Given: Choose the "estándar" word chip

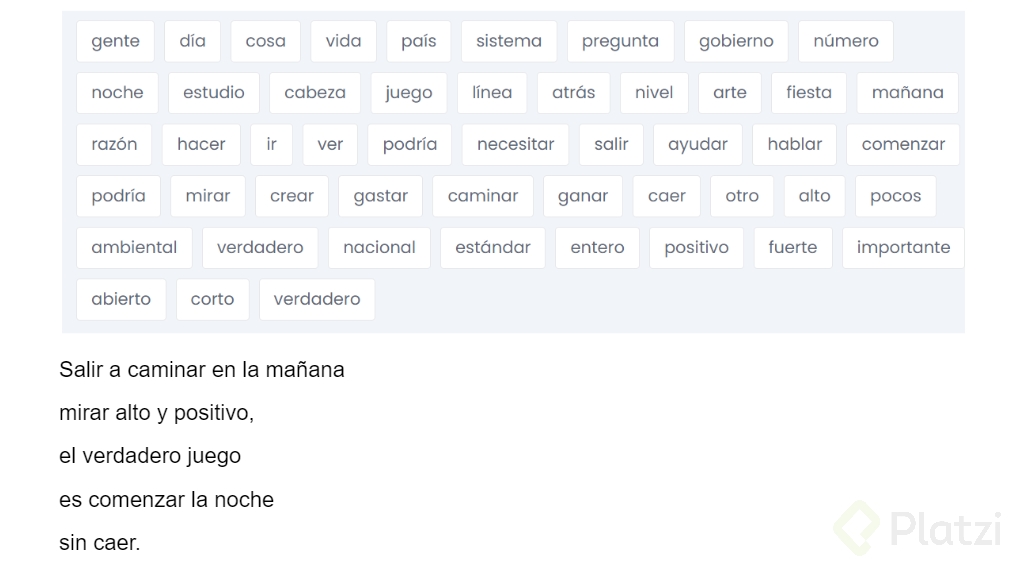Looking at the screenshot, I should (492, 247).
